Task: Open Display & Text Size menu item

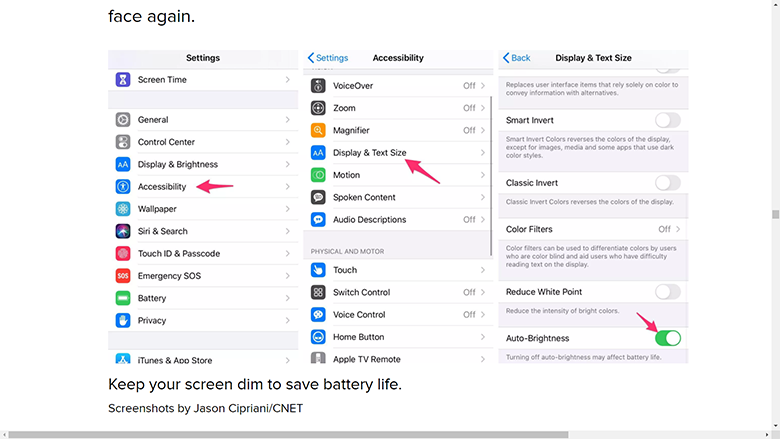Action: coord(370,153)
